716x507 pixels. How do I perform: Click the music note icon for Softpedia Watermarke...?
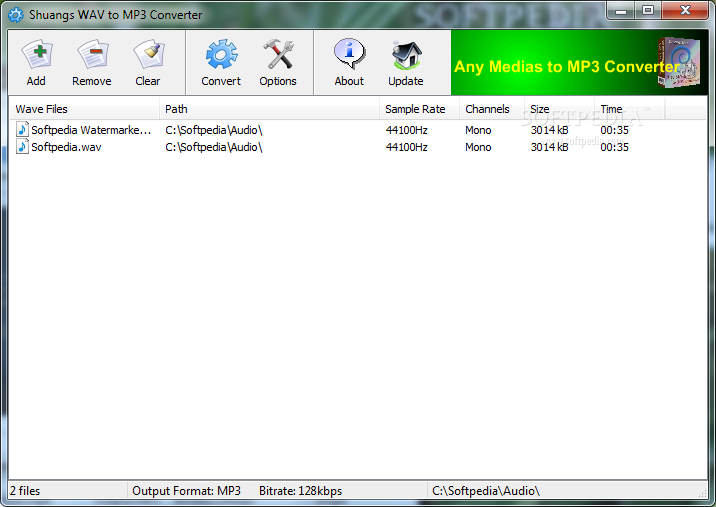[x=22, y=130]
